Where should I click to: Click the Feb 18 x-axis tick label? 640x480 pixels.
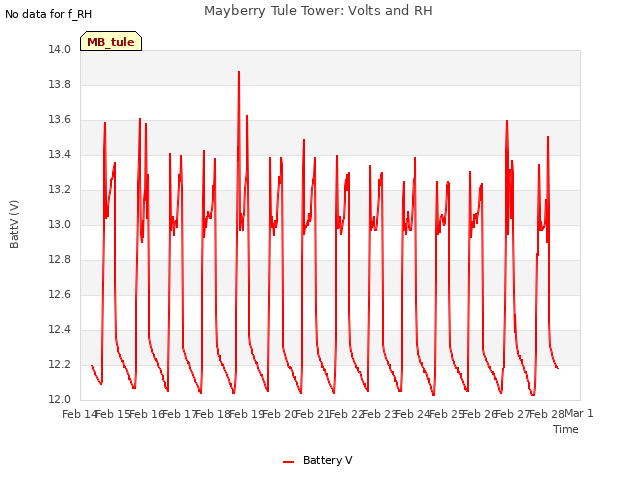click(x=213, y=414)
